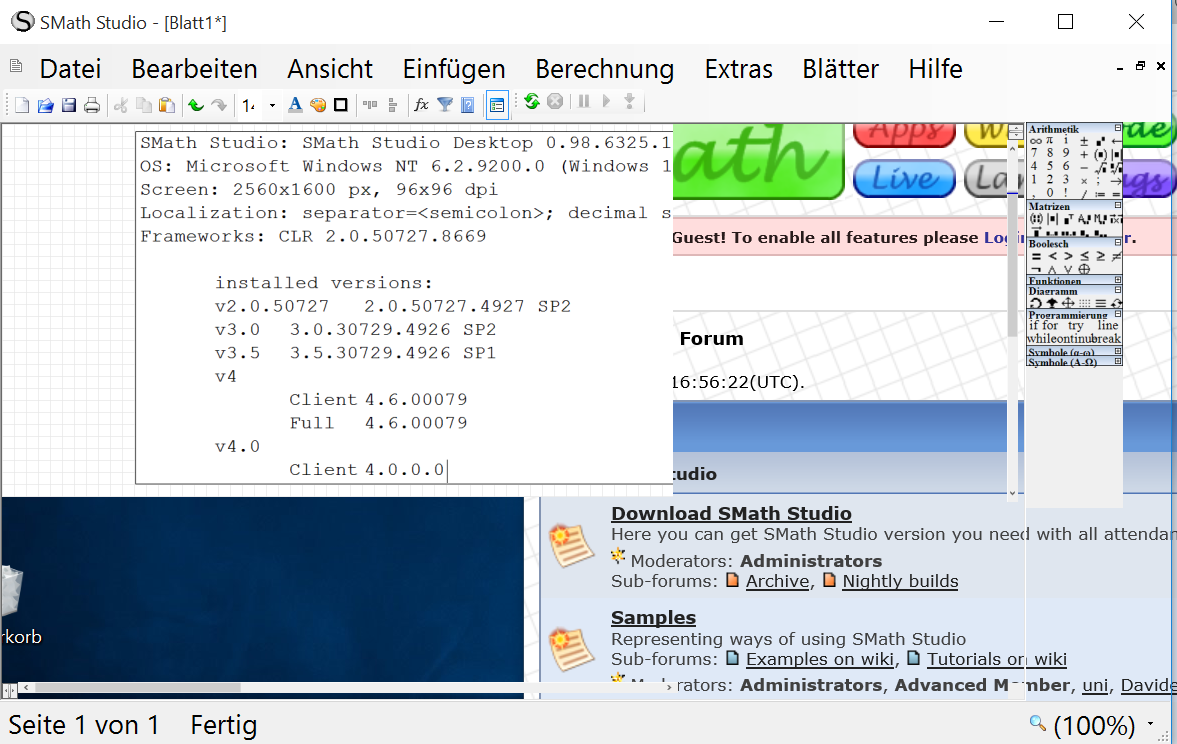Toggle the region border button
Image resolution: width=1177 pixels, height=744 pixels.
pyautogui.click(x=340, y=105)
